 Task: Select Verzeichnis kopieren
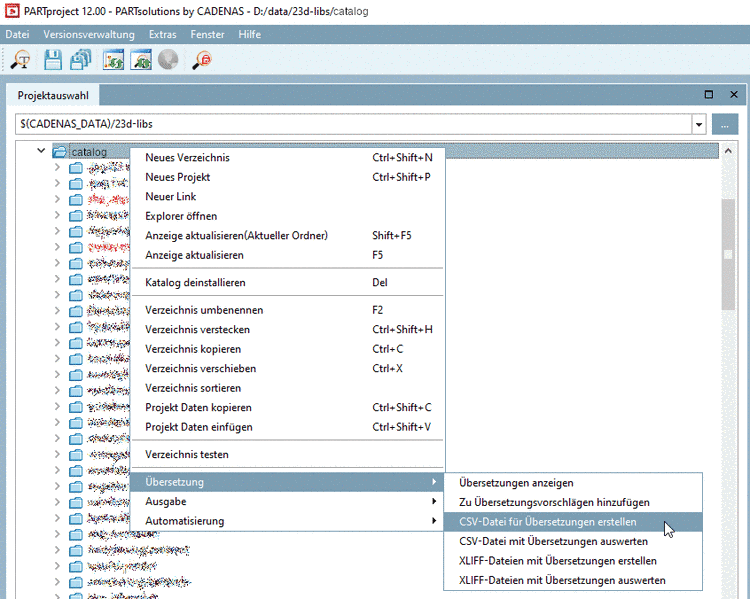288,349
